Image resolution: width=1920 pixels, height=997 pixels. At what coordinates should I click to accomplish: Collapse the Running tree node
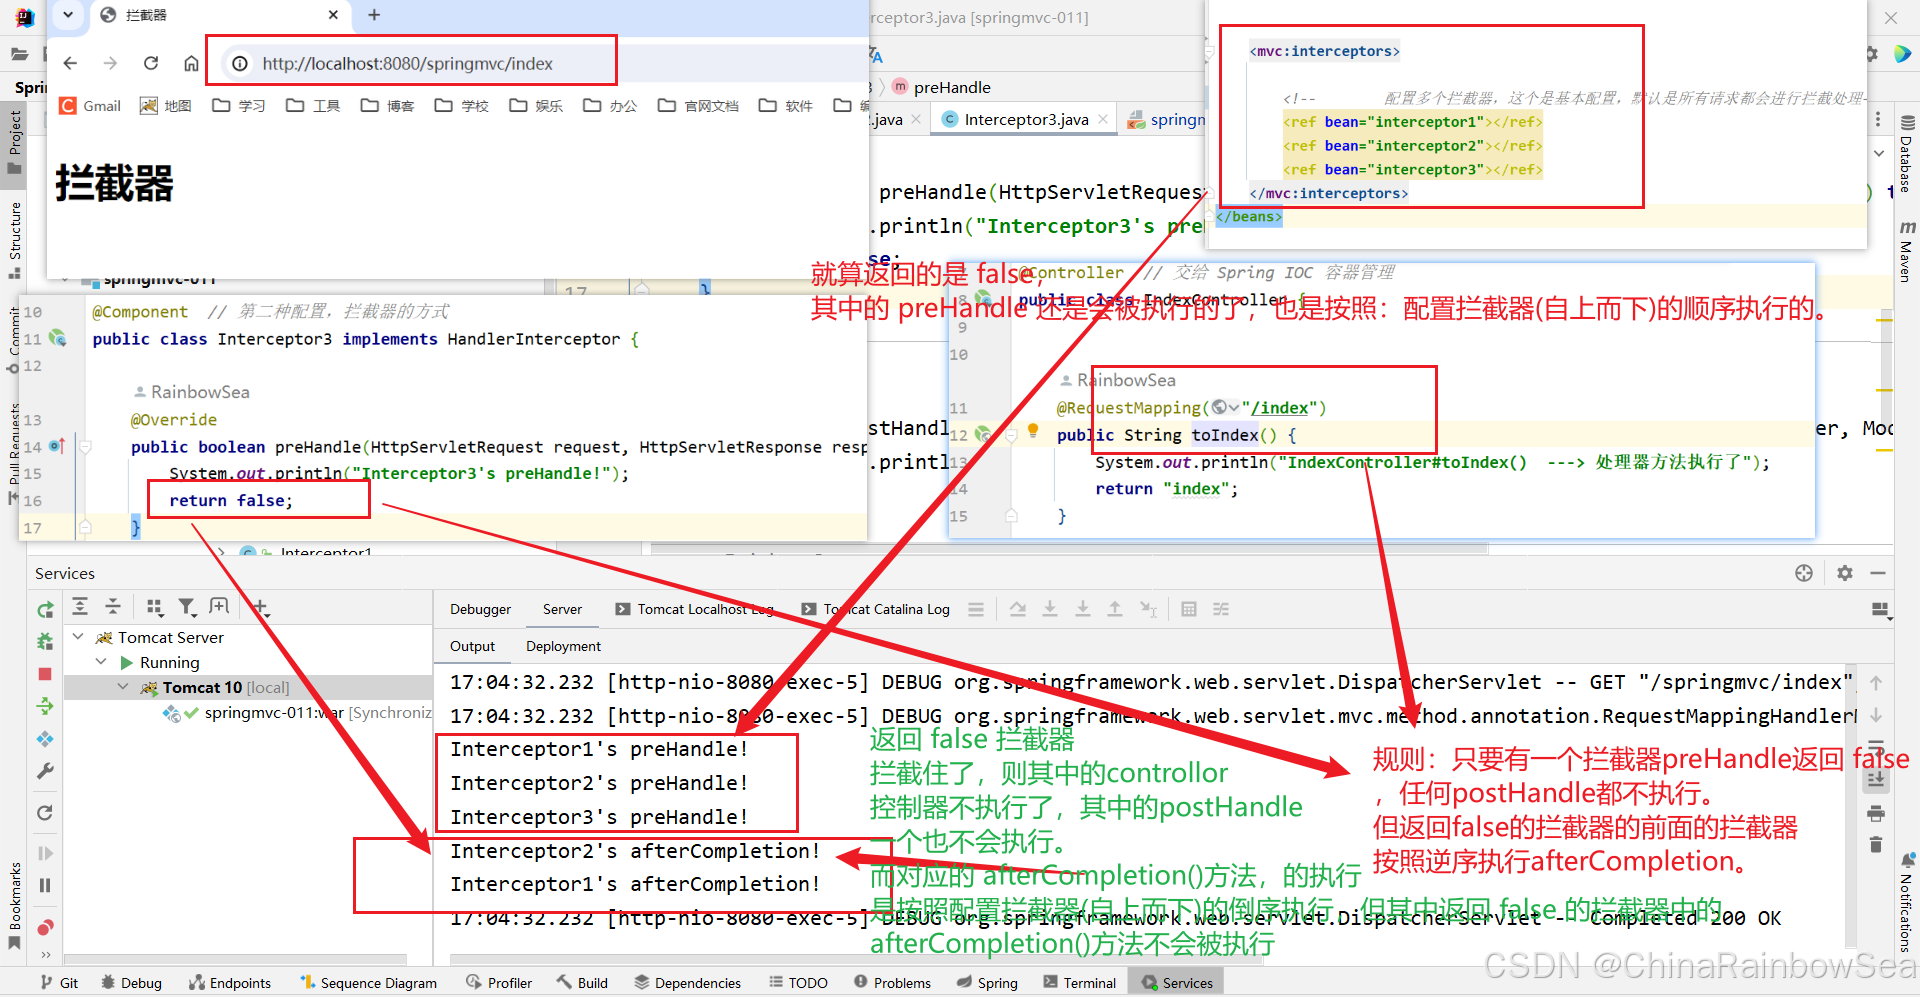click(100, 661)
